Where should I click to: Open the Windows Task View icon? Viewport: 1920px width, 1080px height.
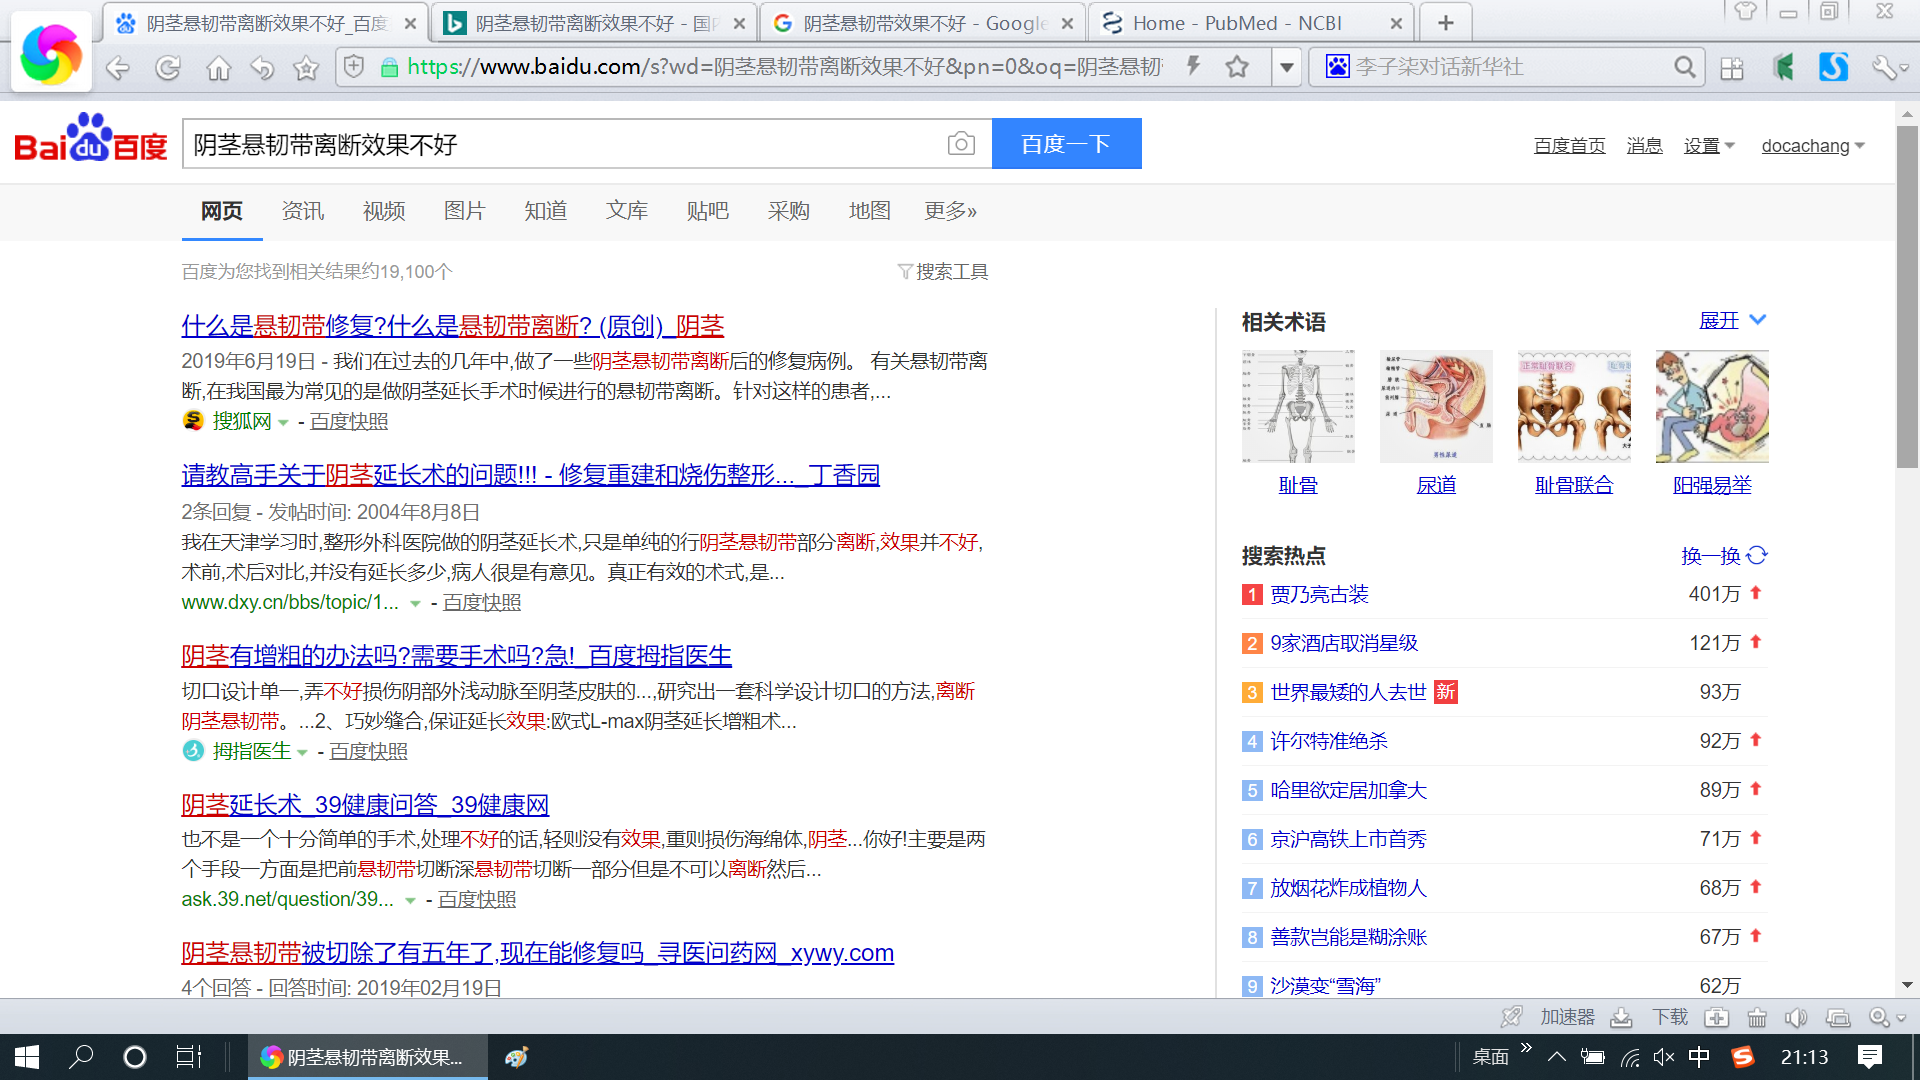[189, 1057]
